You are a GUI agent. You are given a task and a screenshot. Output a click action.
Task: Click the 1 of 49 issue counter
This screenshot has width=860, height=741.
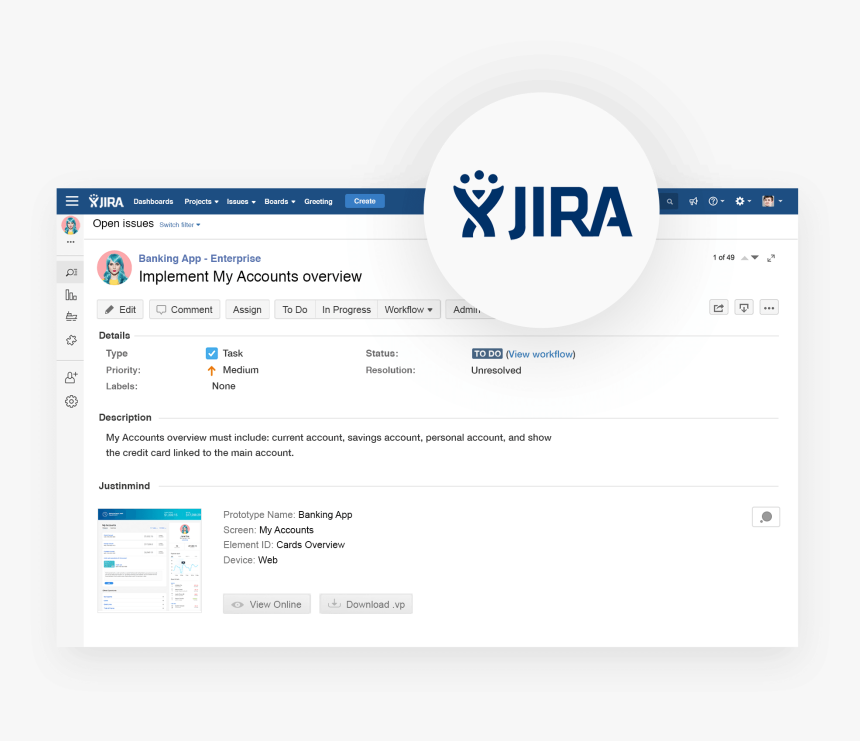coord(723,257)
